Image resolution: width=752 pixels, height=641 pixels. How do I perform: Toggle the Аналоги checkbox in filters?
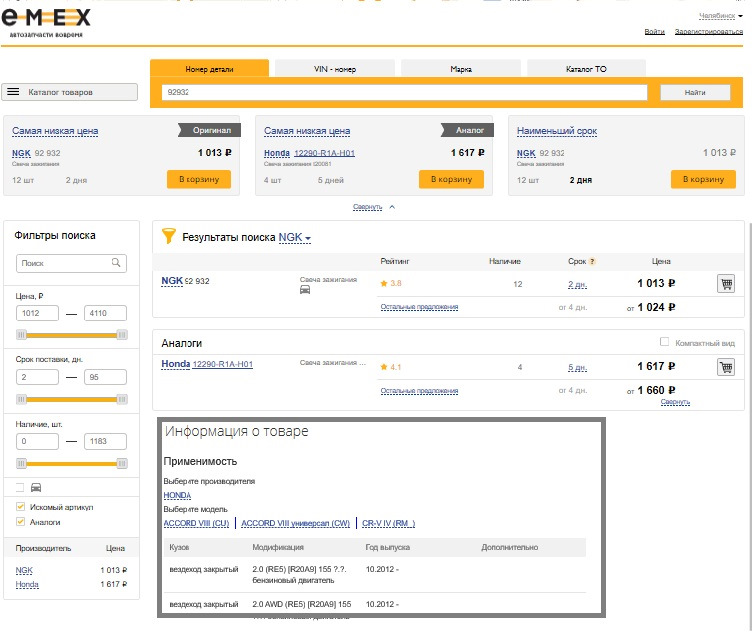tap(20, 522)
